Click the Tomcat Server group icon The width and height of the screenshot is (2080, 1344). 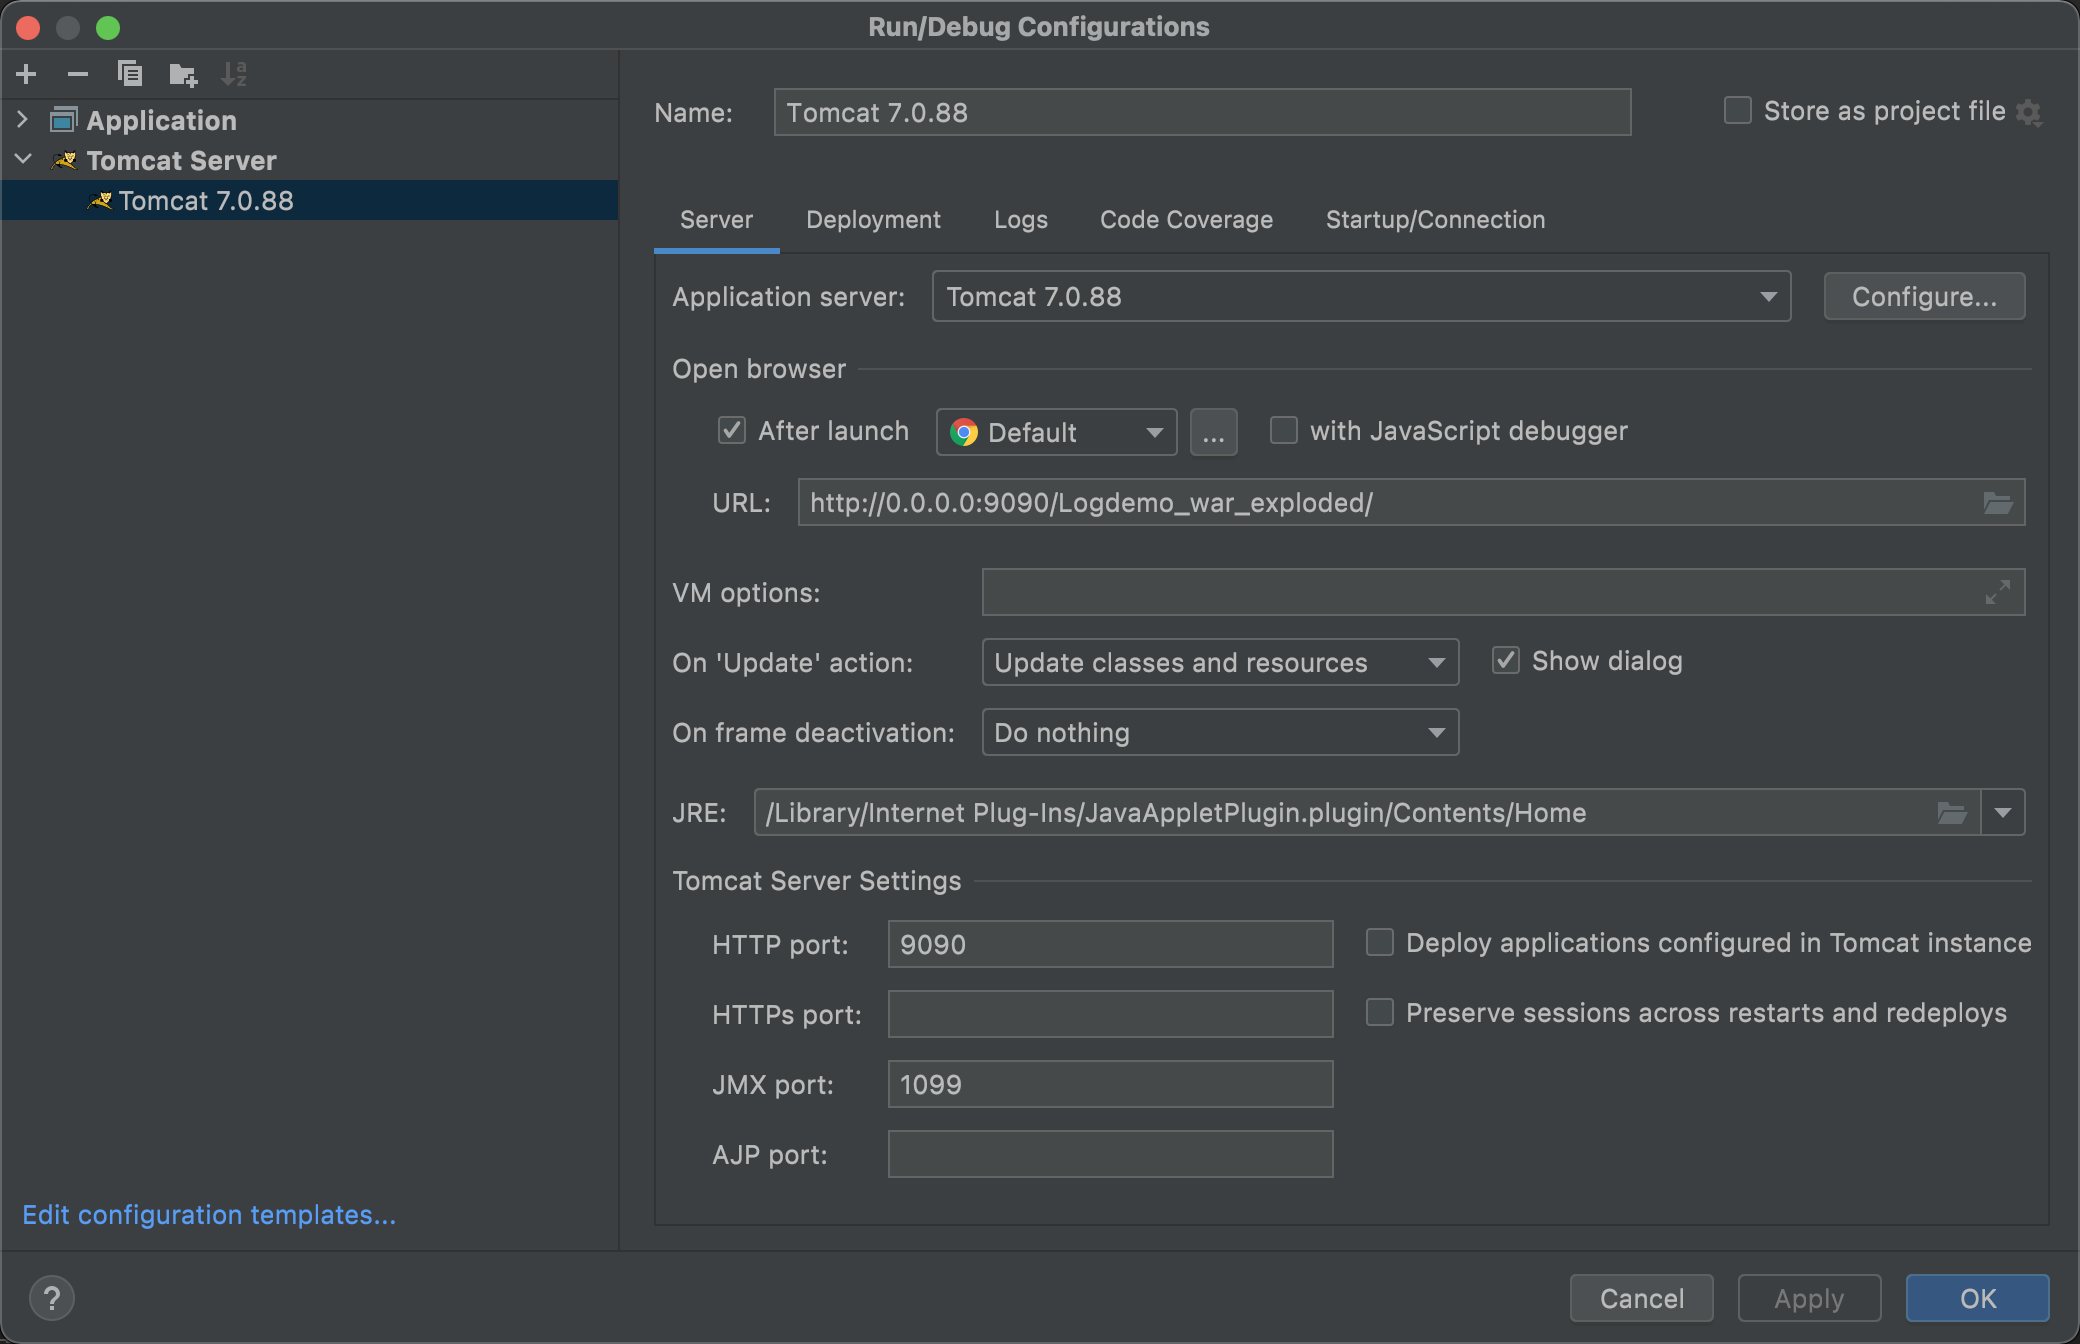pos(64,160)
